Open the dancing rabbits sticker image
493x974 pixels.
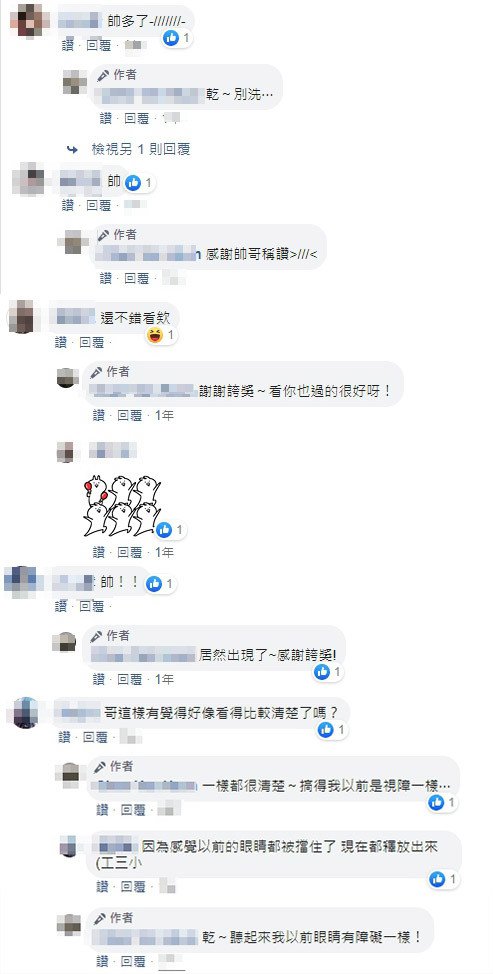[x=122, y=506]
